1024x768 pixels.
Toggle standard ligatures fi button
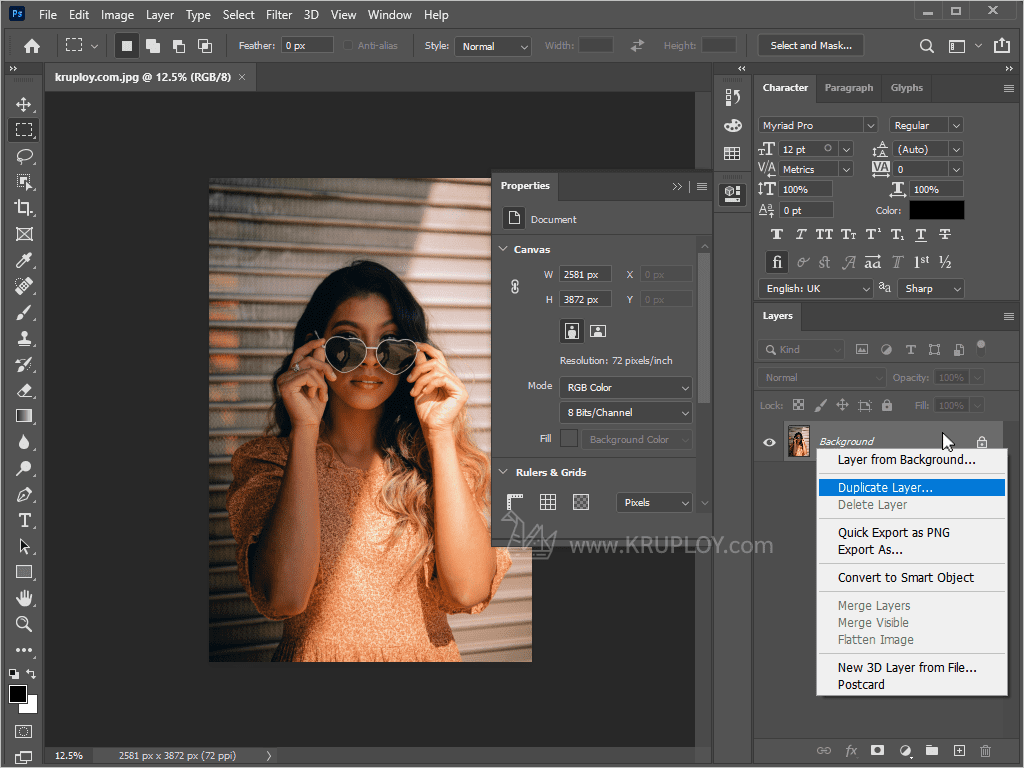coord(776,263)
